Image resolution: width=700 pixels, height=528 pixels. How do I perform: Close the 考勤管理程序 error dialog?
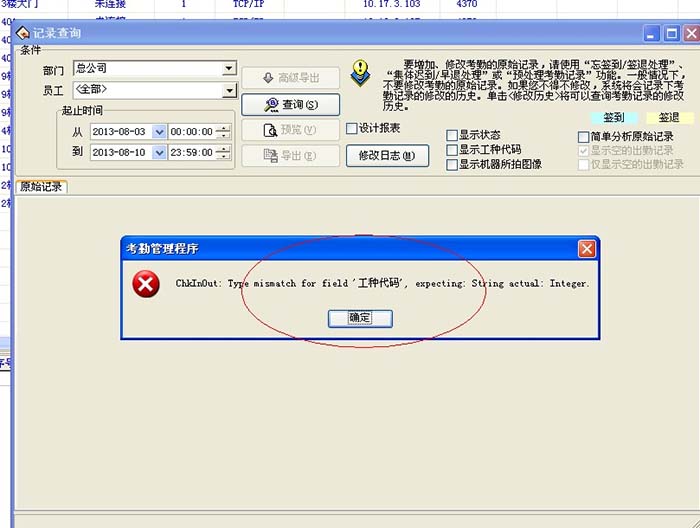tap(587, 249)
